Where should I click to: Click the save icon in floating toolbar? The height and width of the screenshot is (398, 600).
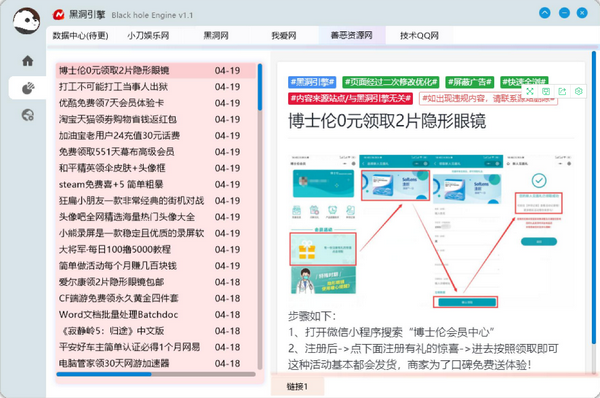tap(546, 91)
